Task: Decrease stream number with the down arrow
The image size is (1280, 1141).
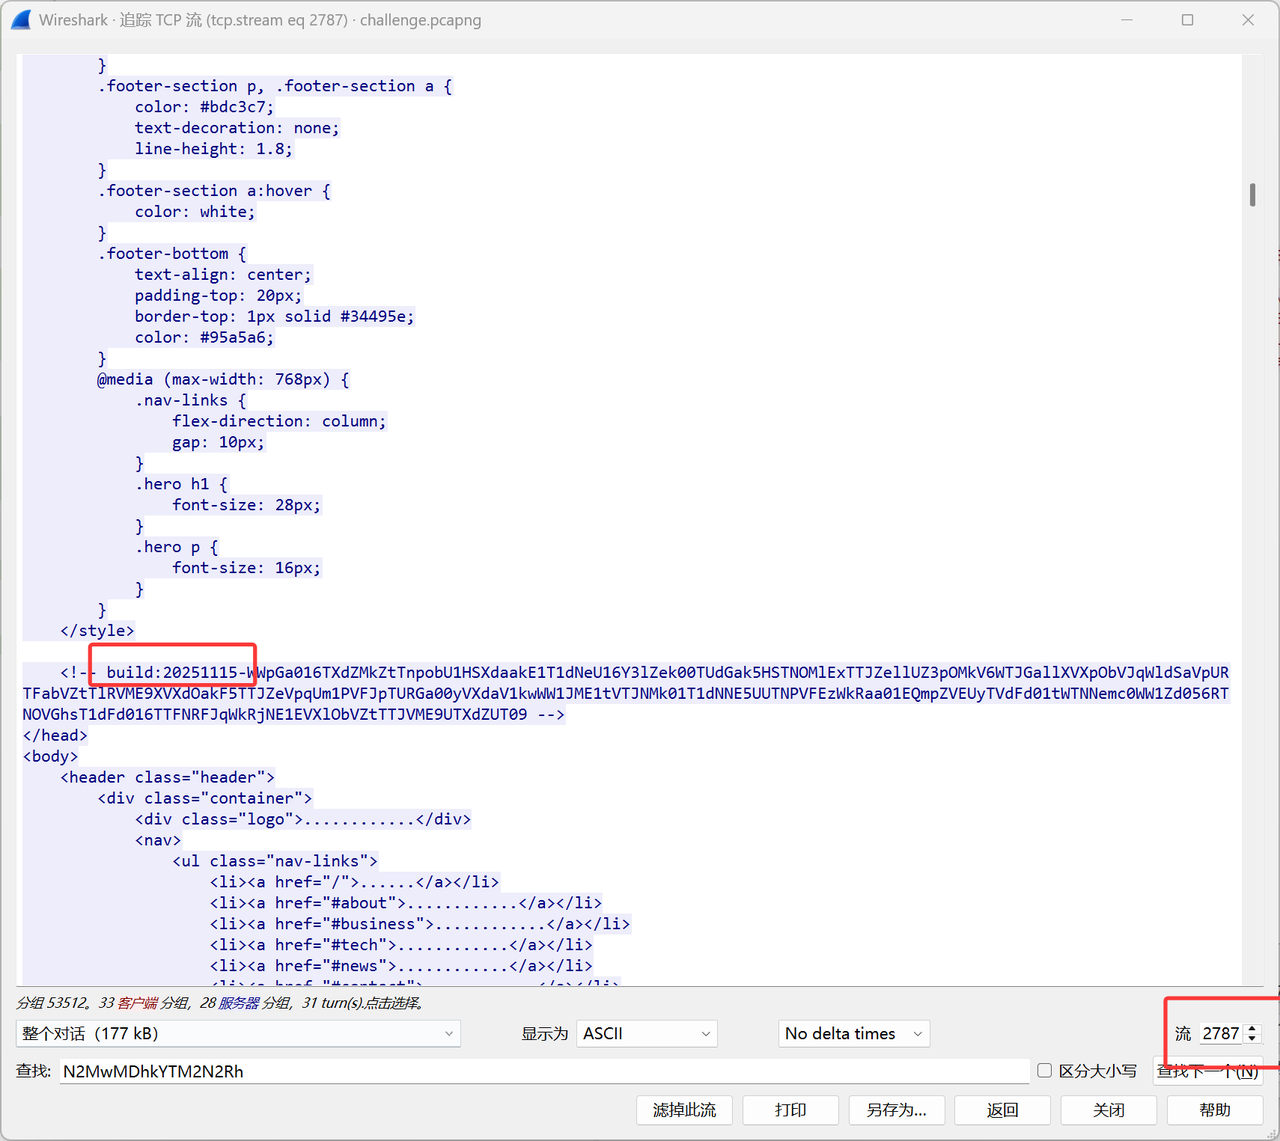Action: (x=1252, y=1039)
